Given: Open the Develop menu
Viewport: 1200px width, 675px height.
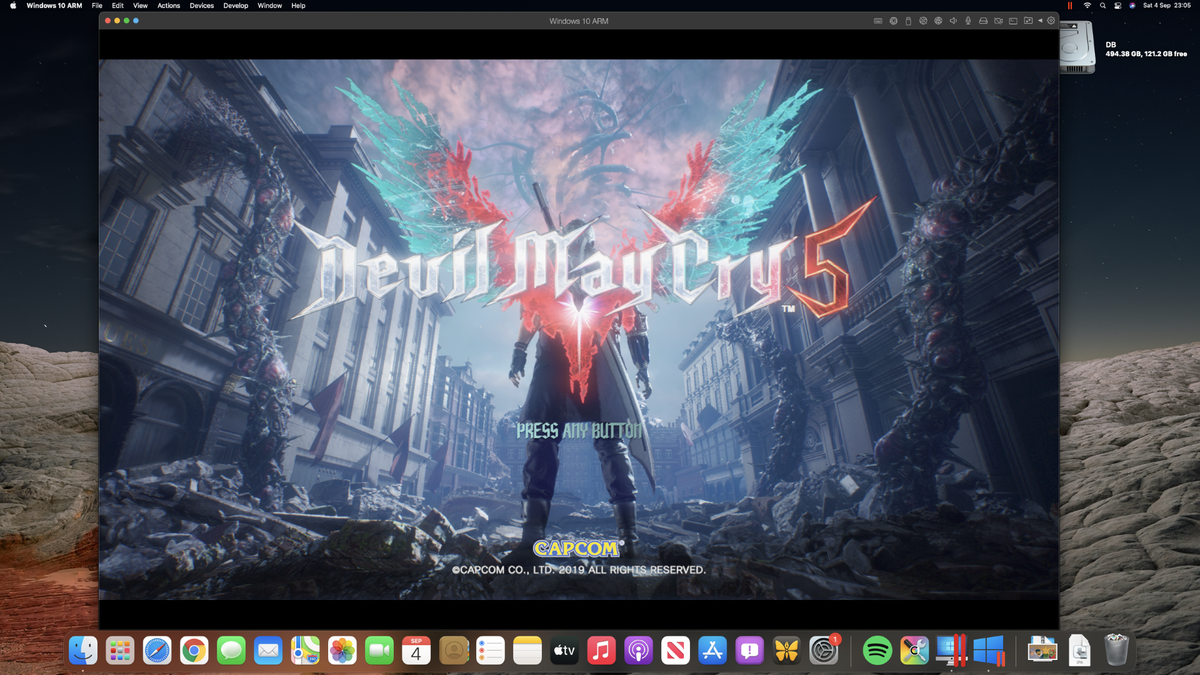Looking at the screenshot, I should (x=236, y=5).
